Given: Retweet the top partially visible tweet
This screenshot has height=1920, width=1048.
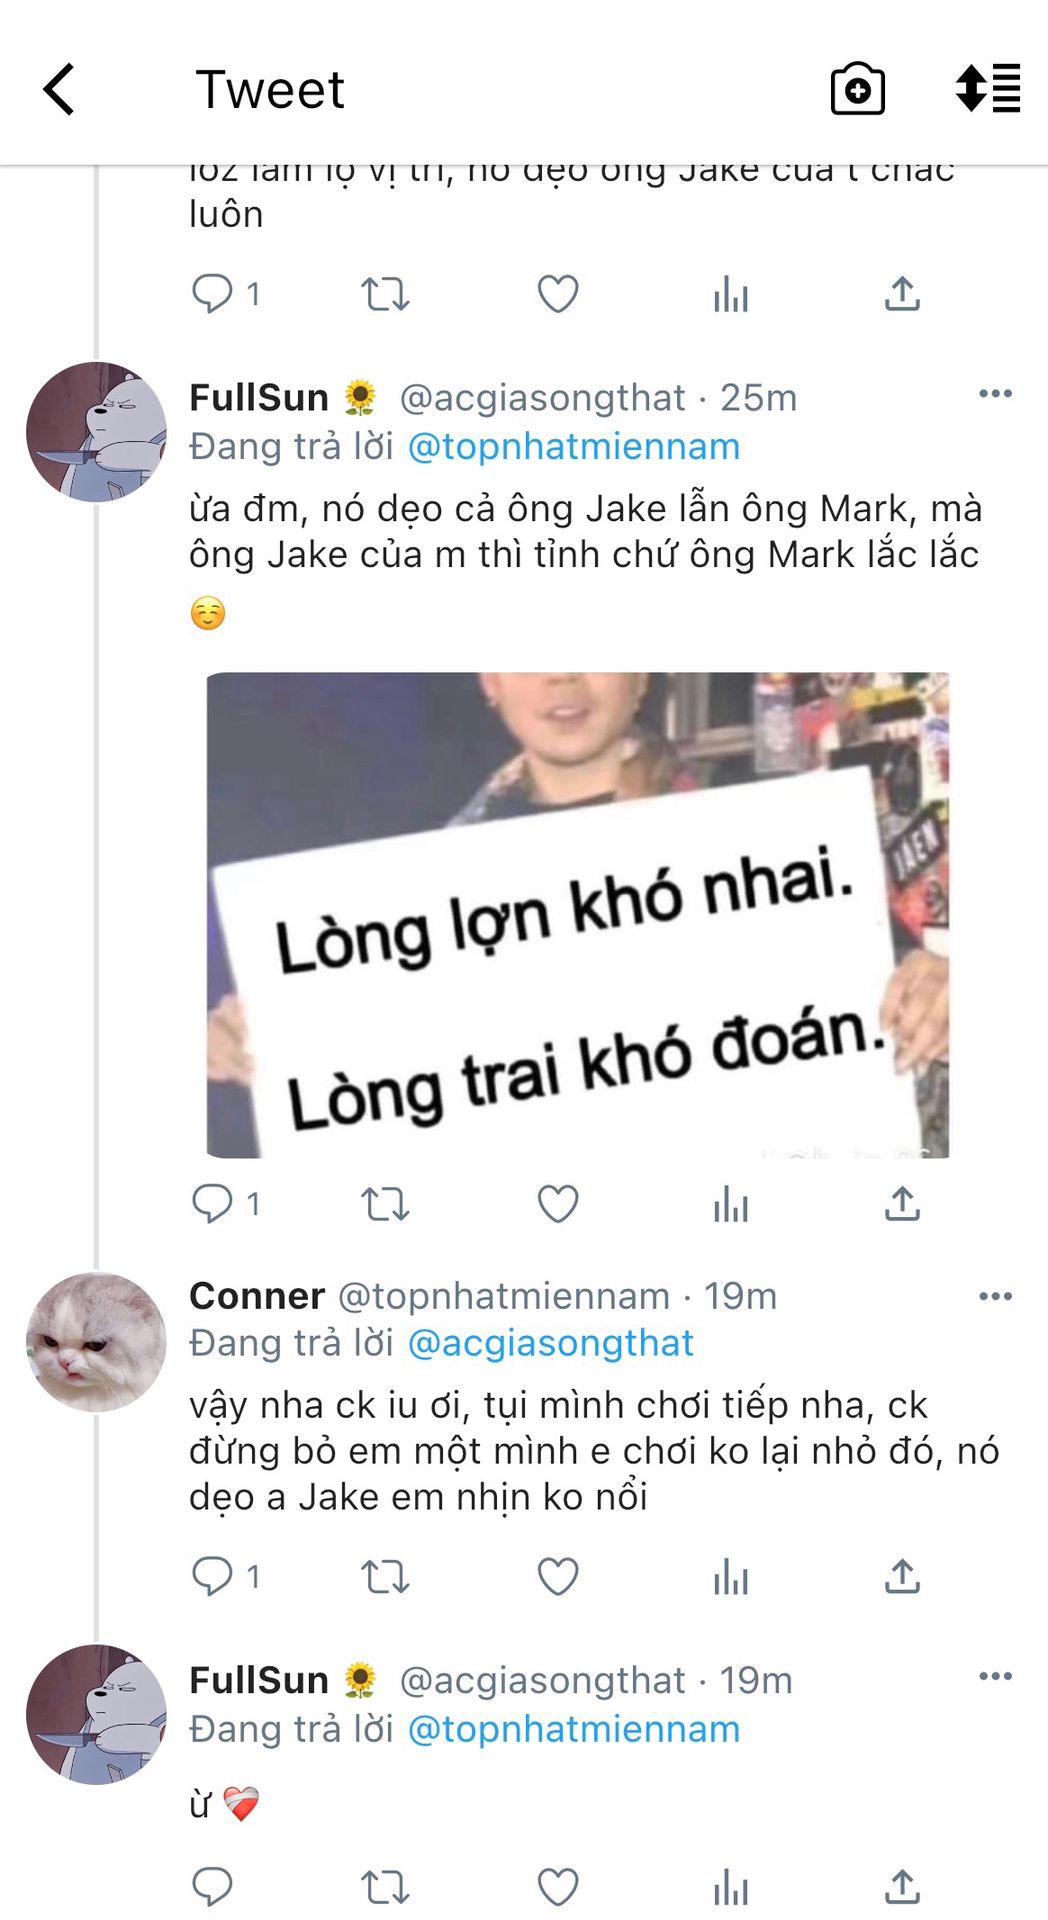Looking at the screenshot, I should [385, 295].
